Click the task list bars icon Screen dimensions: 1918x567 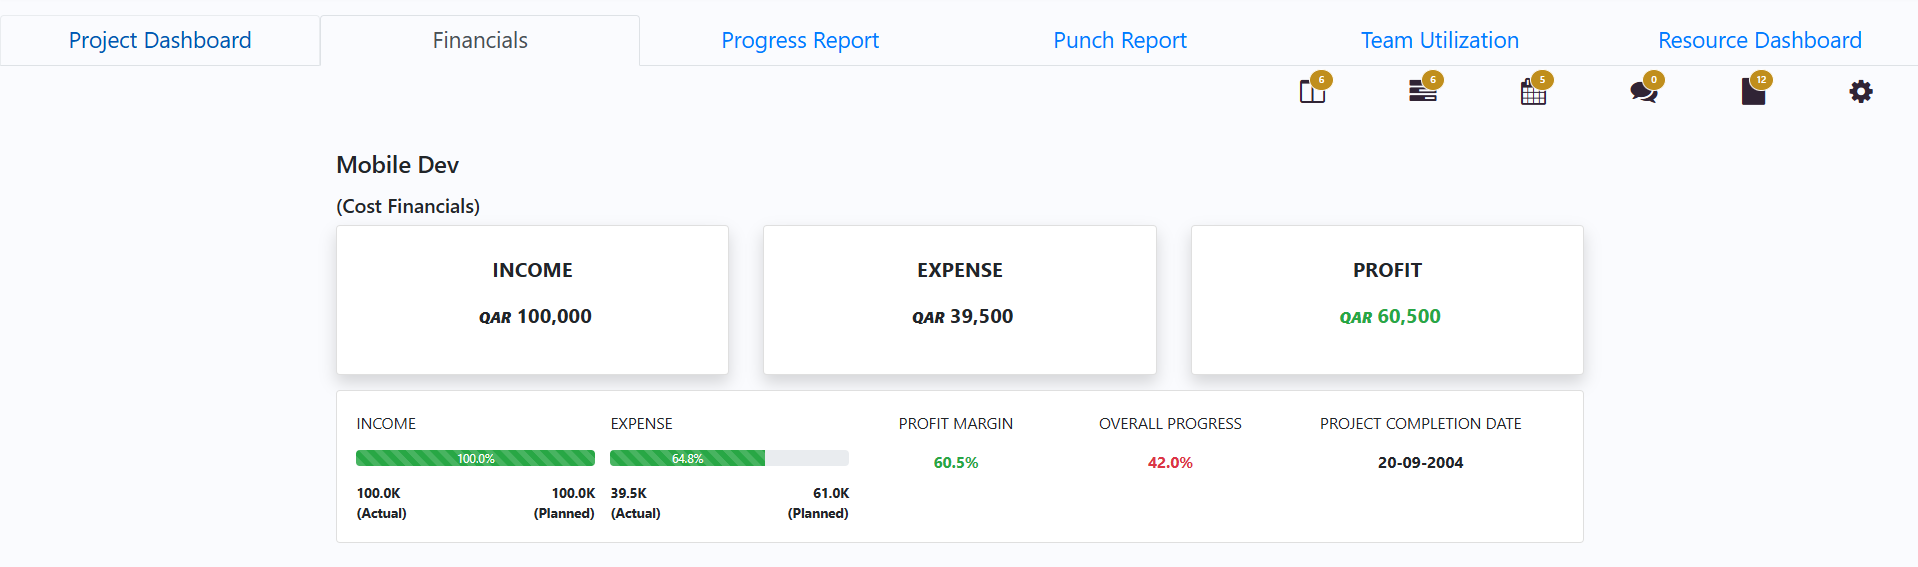tap(1422, 92)
